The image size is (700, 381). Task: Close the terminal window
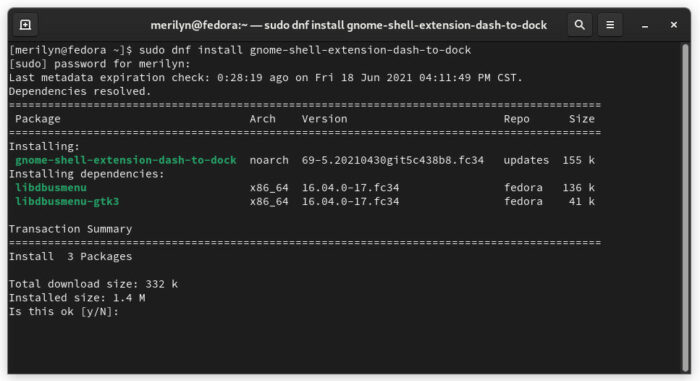point(674,25)
